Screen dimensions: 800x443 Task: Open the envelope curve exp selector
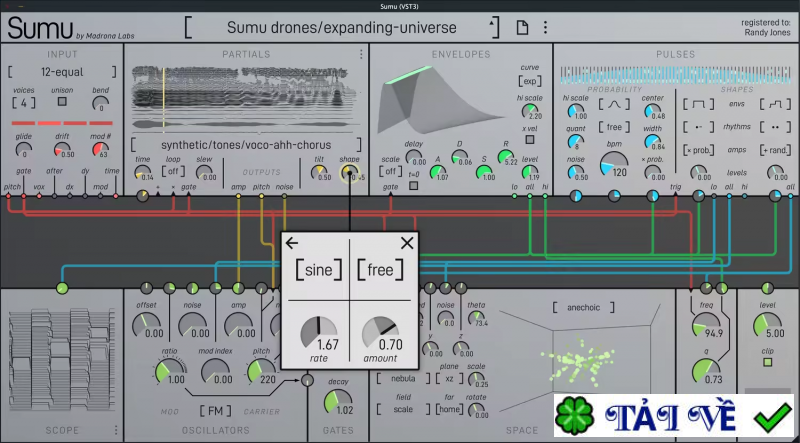[x=530, y=81]
